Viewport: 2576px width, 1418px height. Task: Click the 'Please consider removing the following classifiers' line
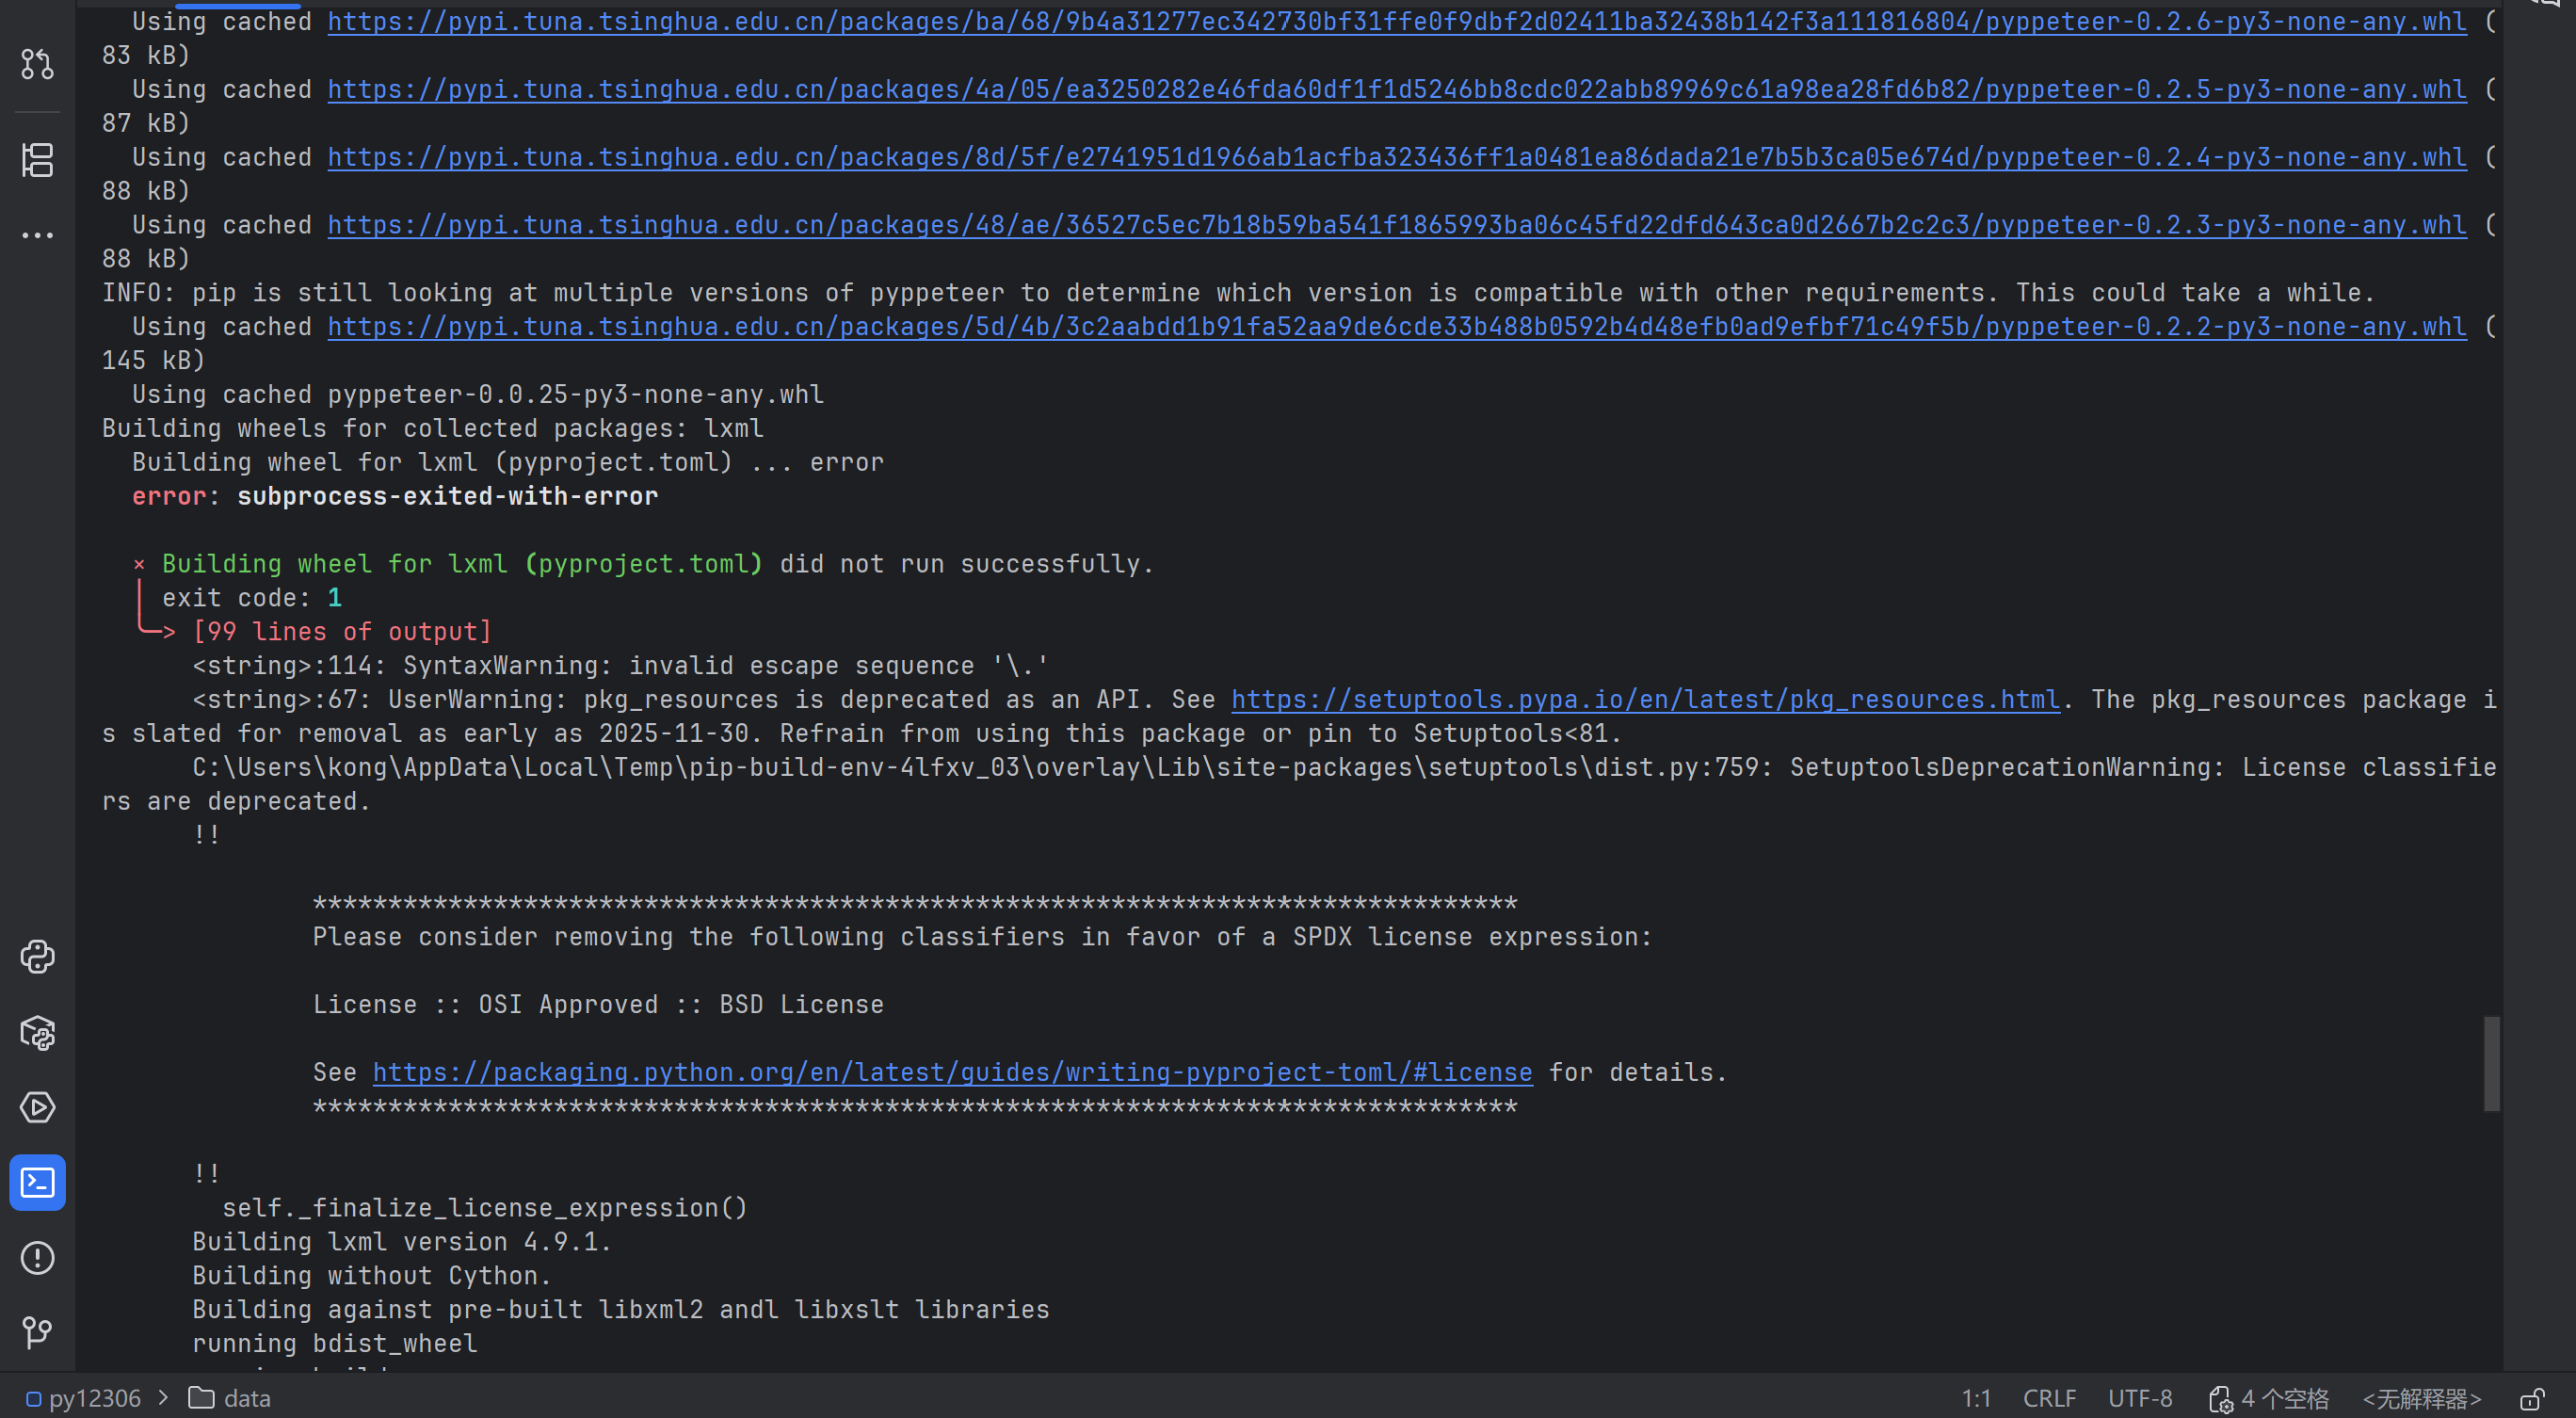coord(982,937)
